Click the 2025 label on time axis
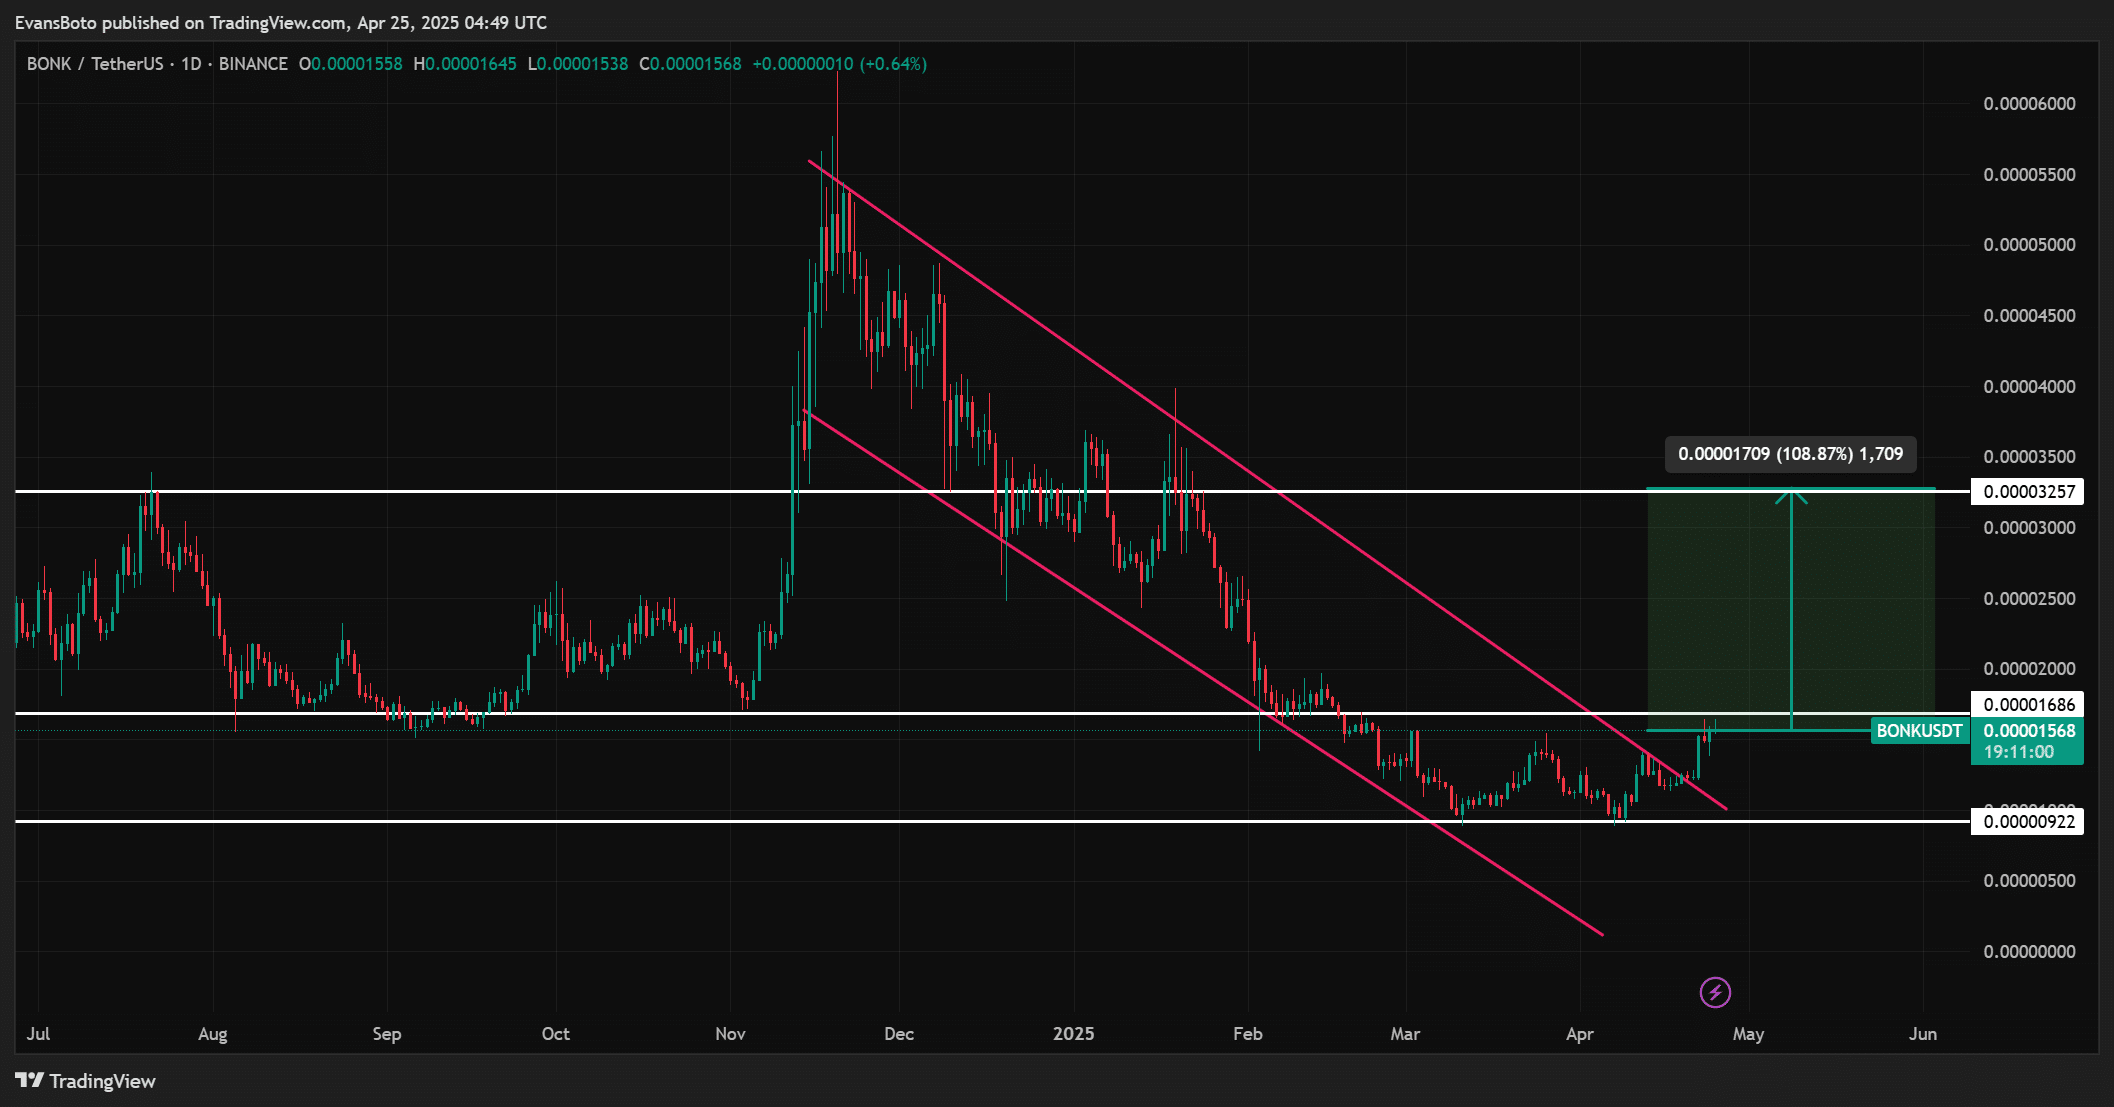Screen dimensions: 2114x1107 click(1073, 1034)
